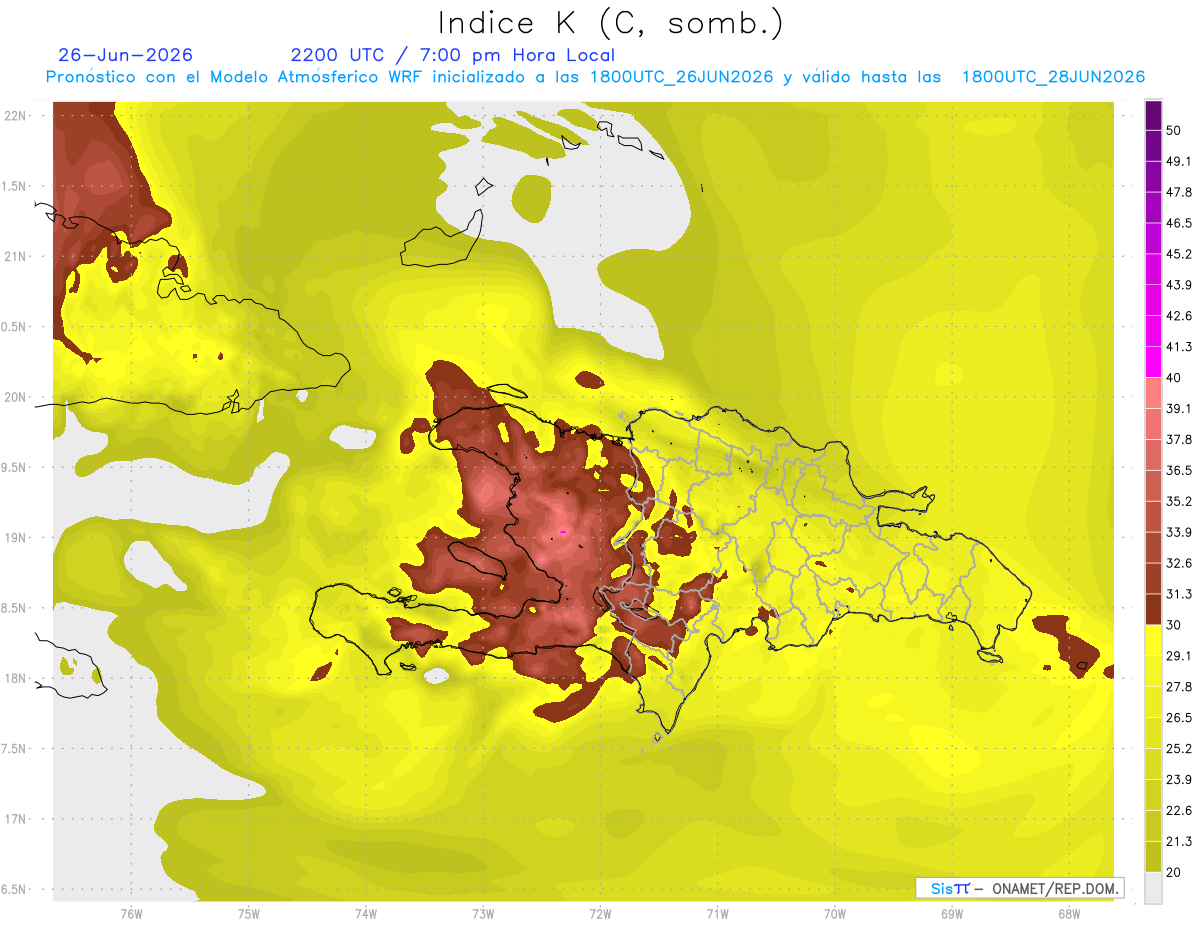This screenshot has width=1200, height=927.
Task: Click the "72W" longitude label
Action: click(x=600, y=914)
